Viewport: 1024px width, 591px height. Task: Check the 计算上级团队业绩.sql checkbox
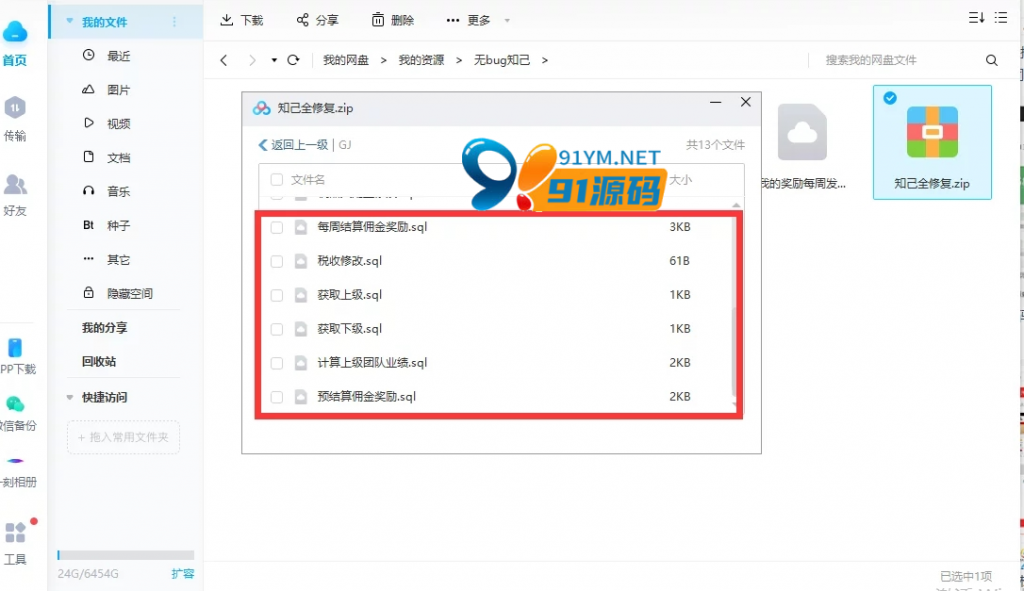pos(277,363)
